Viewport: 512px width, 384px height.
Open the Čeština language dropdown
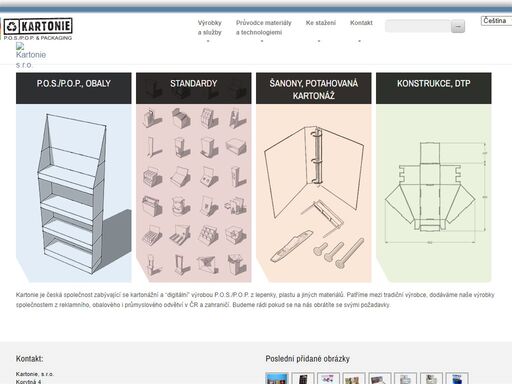[x=496, y=21]
